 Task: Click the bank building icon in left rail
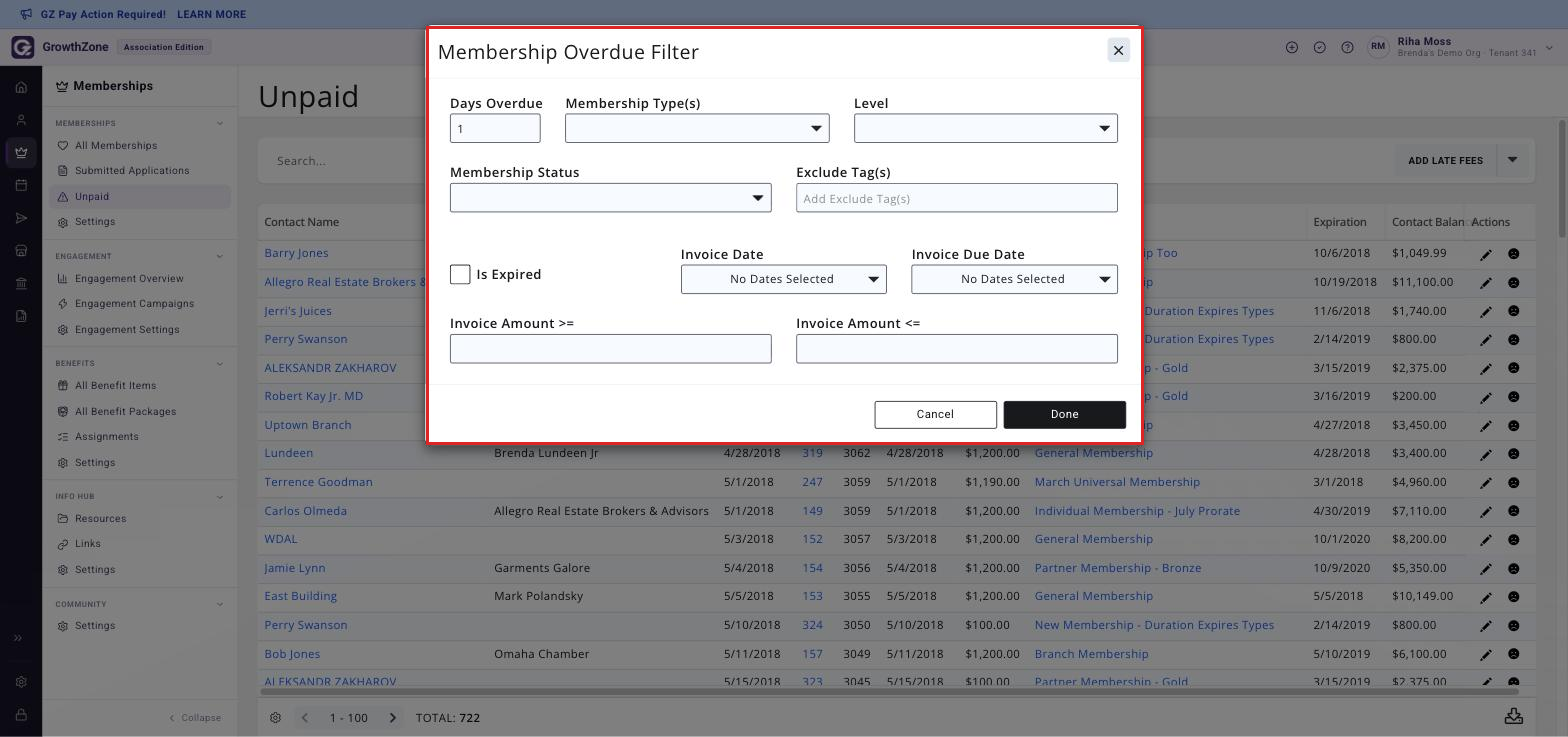[21, 283]
